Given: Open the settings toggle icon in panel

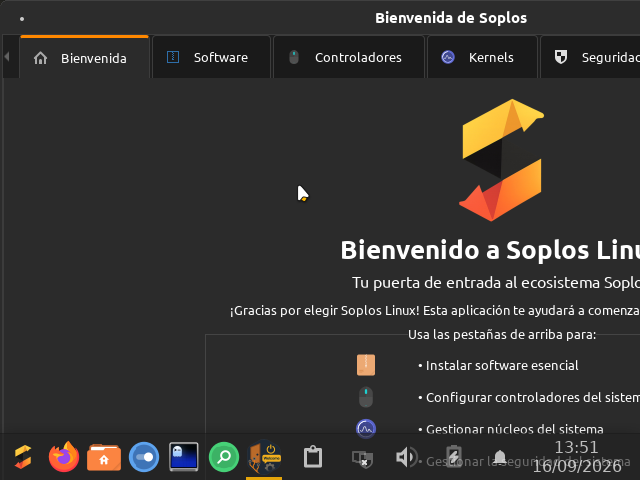Looking at the screenshot, I should tap(144, 457).
